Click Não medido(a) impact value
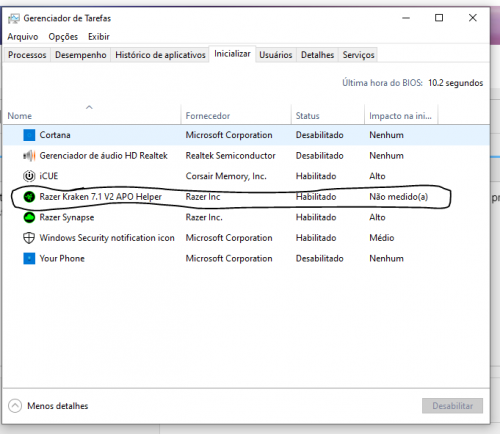The width and height of the screenshot is (500, 434). coord(399,197)
